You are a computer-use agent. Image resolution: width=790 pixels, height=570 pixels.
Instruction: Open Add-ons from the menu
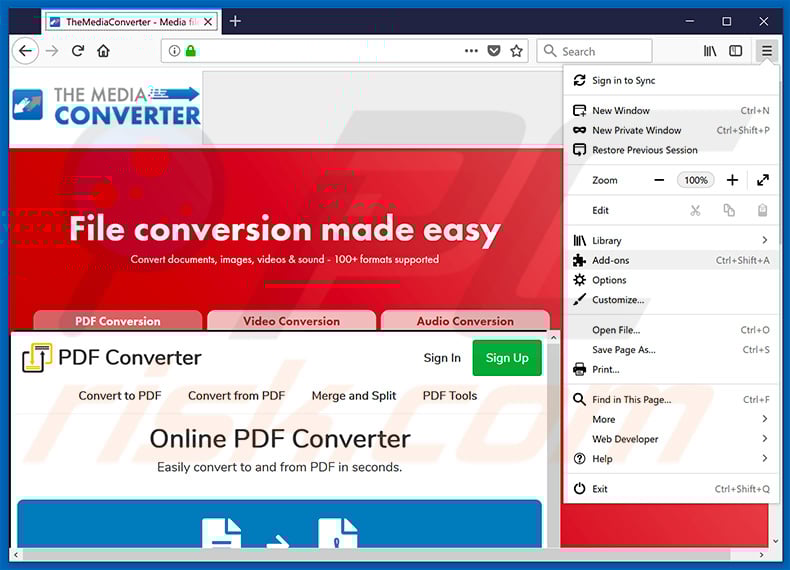(x=673, y=260)
